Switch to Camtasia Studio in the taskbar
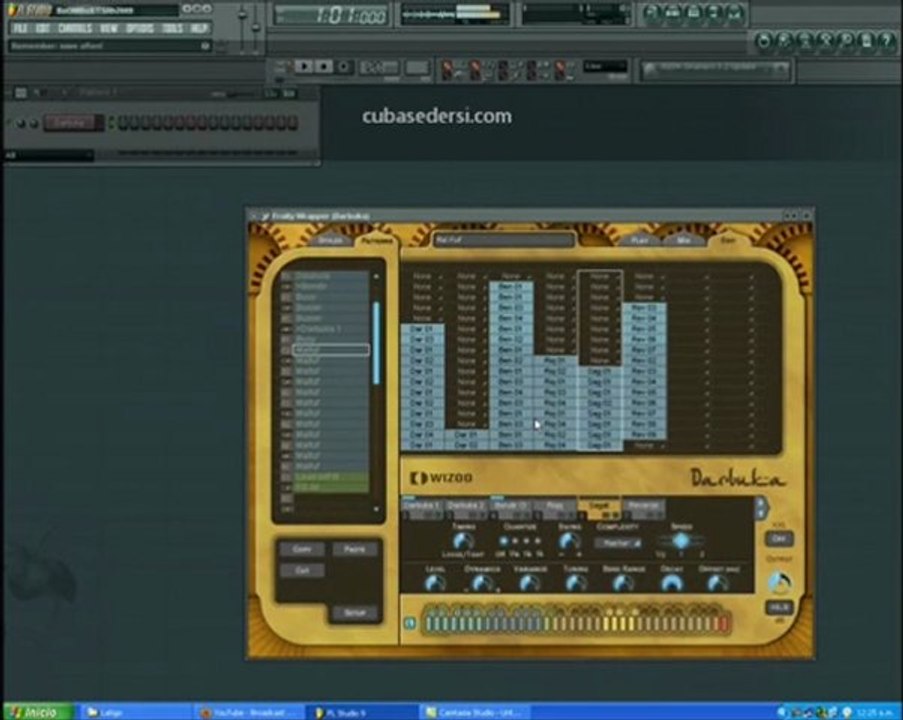Screen dimensions: 903x720 click(475, 713)
